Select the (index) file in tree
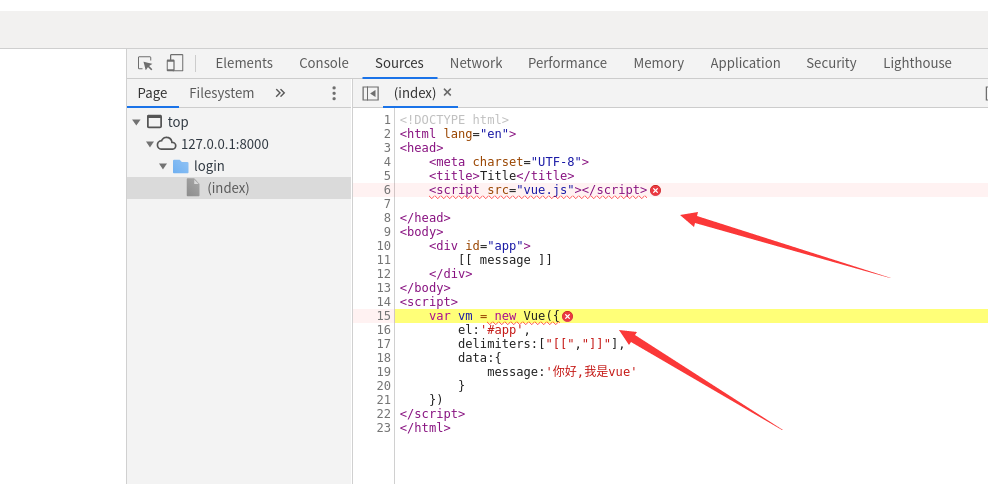The height and width of the screenshot is (484, 988). tap(228, 188)
